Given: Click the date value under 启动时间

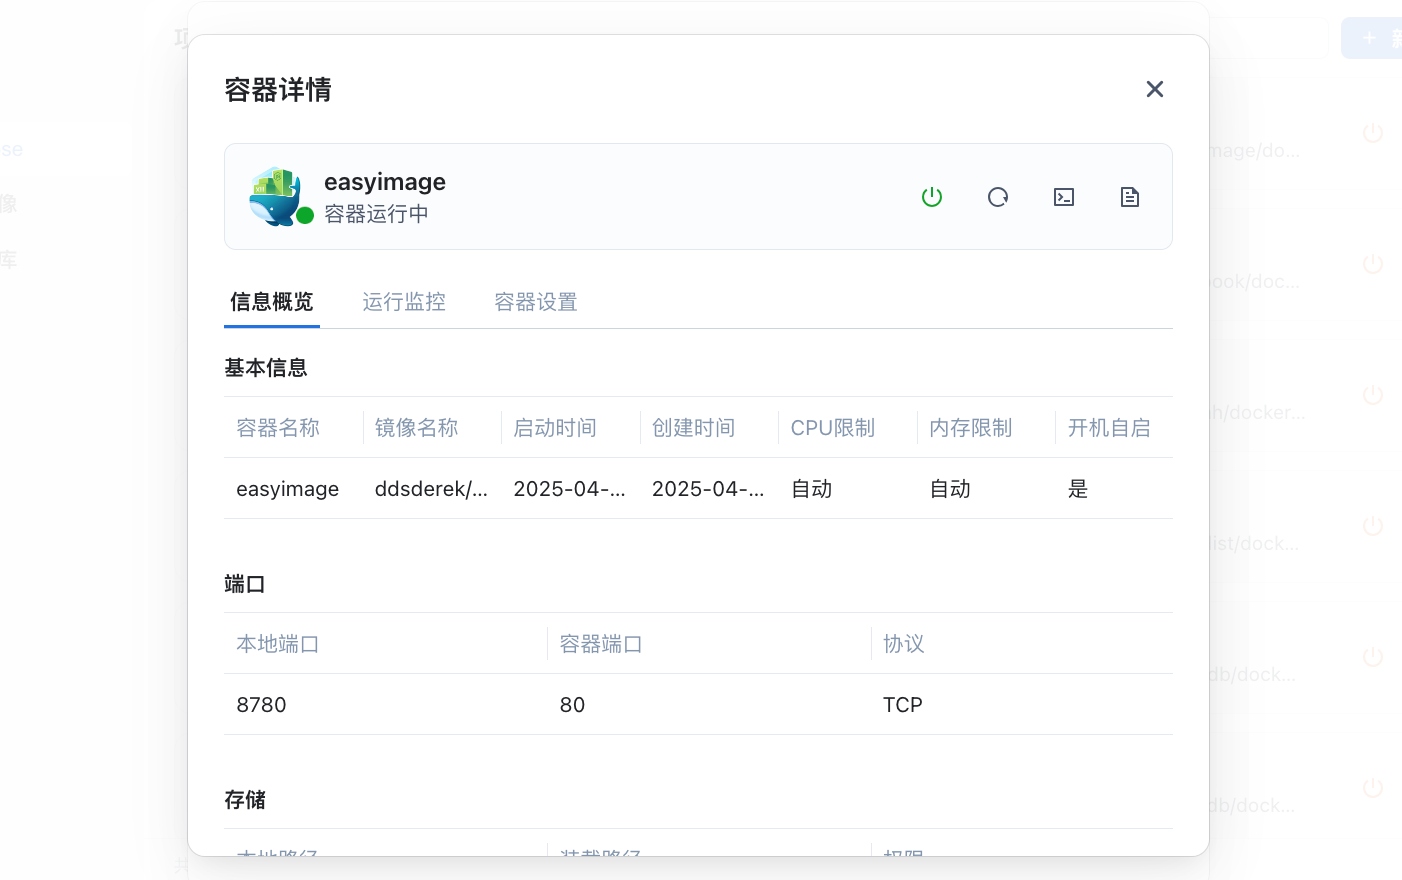Looking at the screenshot, I should coord(569,489).
